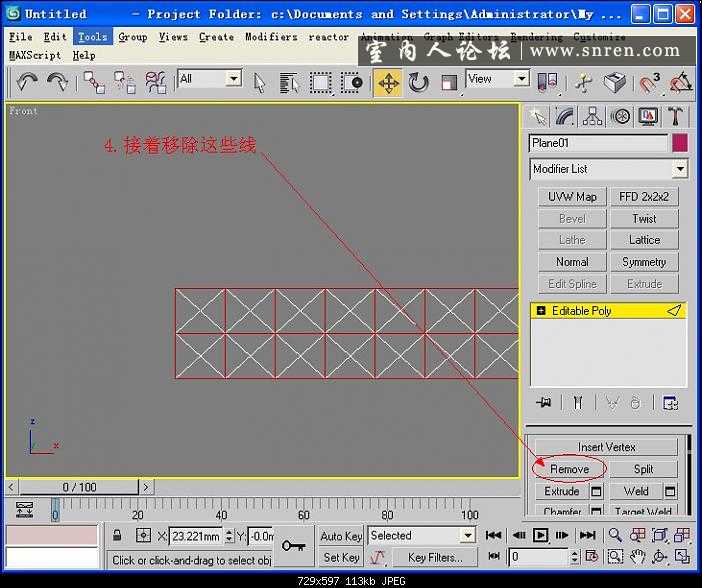Click the Pin Stack icon
Screen dimensions: 702x588
click(544, 402)
